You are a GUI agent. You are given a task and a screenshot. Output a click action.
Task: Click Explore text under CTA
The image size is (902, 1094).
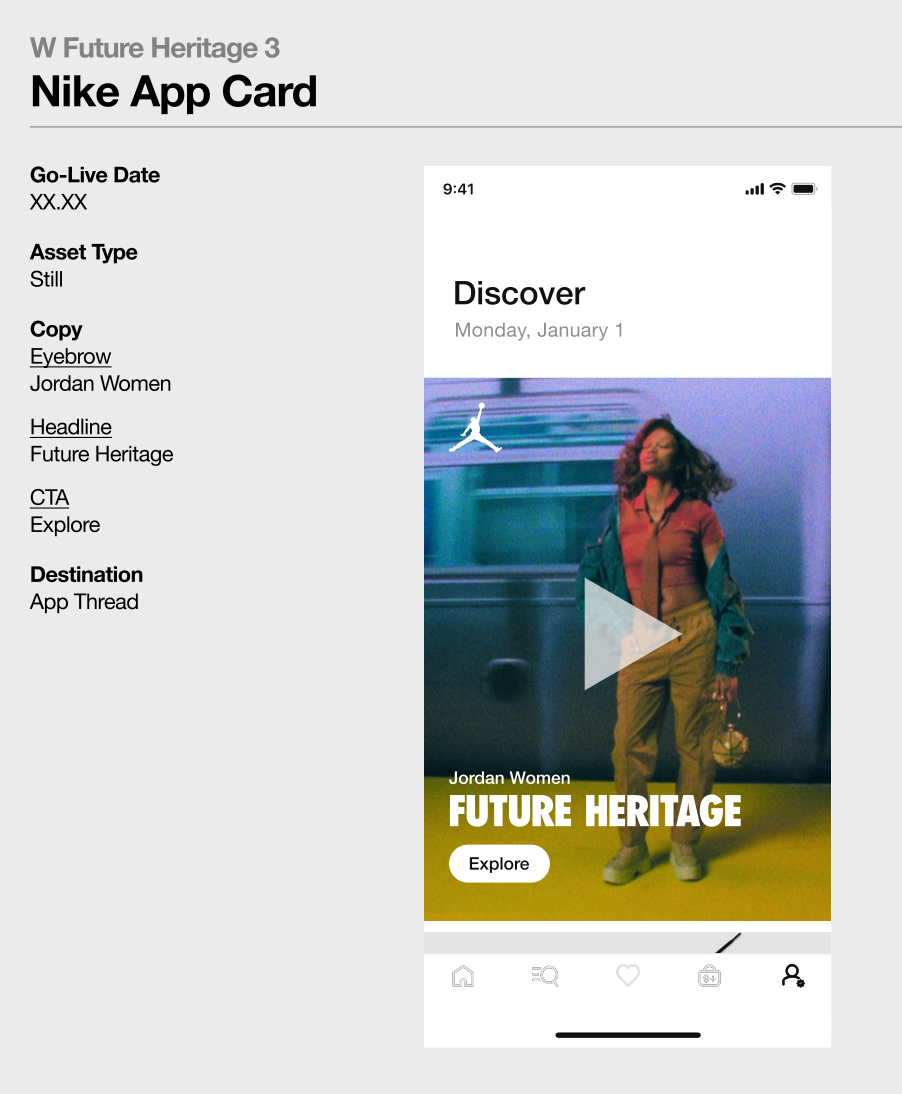click(65, 525)
